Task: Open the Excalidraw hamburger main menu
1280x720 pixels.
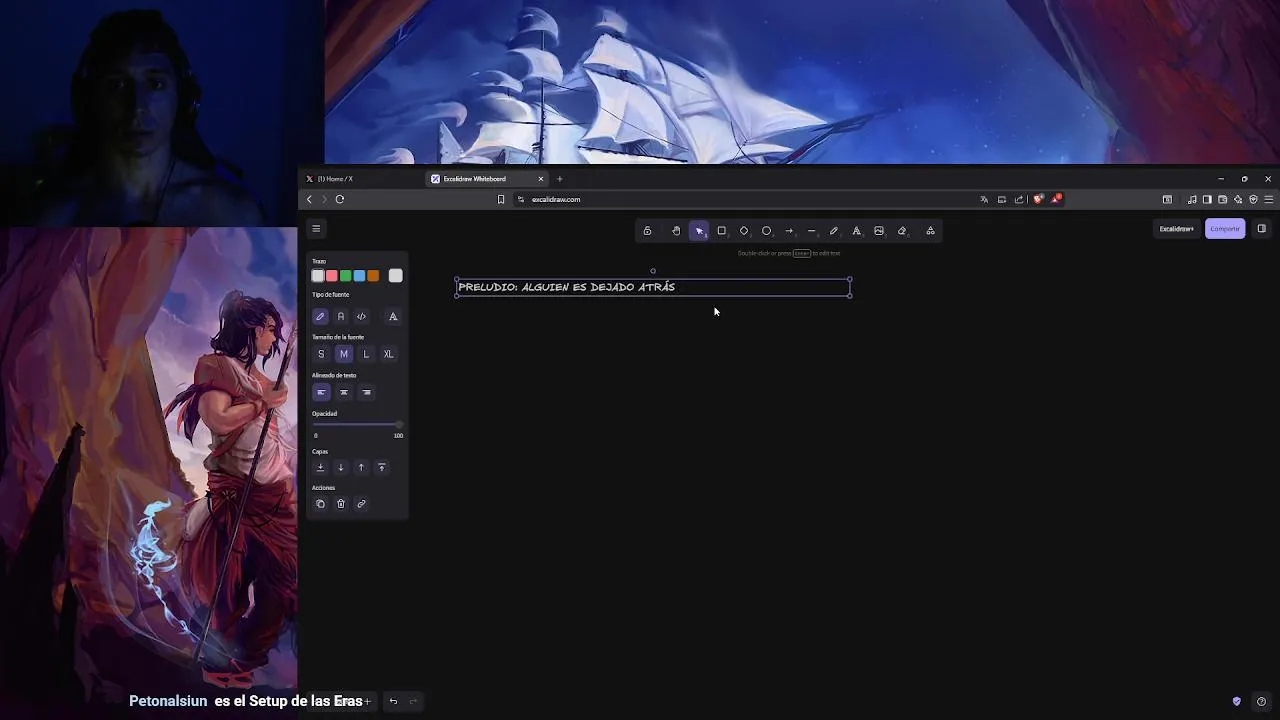Action: (x=316, y=229)
